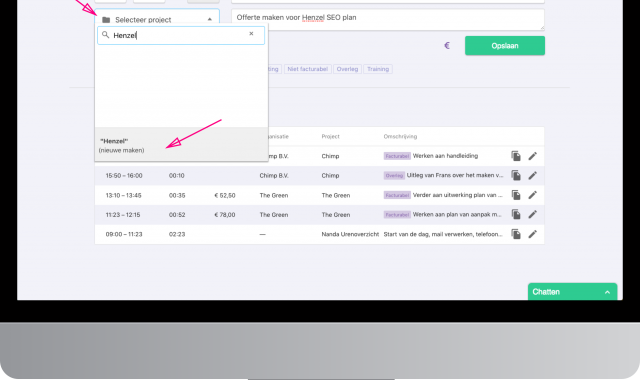The width and height of the screenshot is (640, 380).
Task: Duplicate the Werken aan handleiding entry
Action: 516,156
